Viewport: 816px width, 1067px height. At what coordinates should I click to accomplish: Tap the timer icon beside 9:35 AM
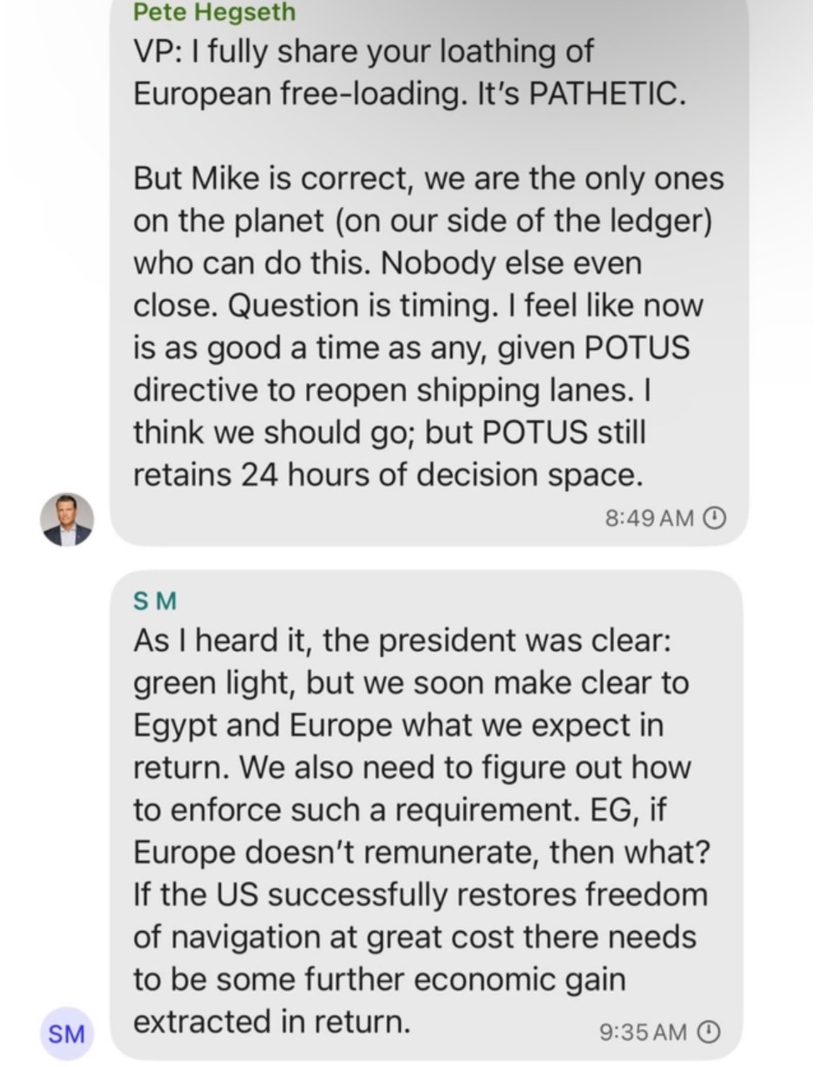[708, 1032]
